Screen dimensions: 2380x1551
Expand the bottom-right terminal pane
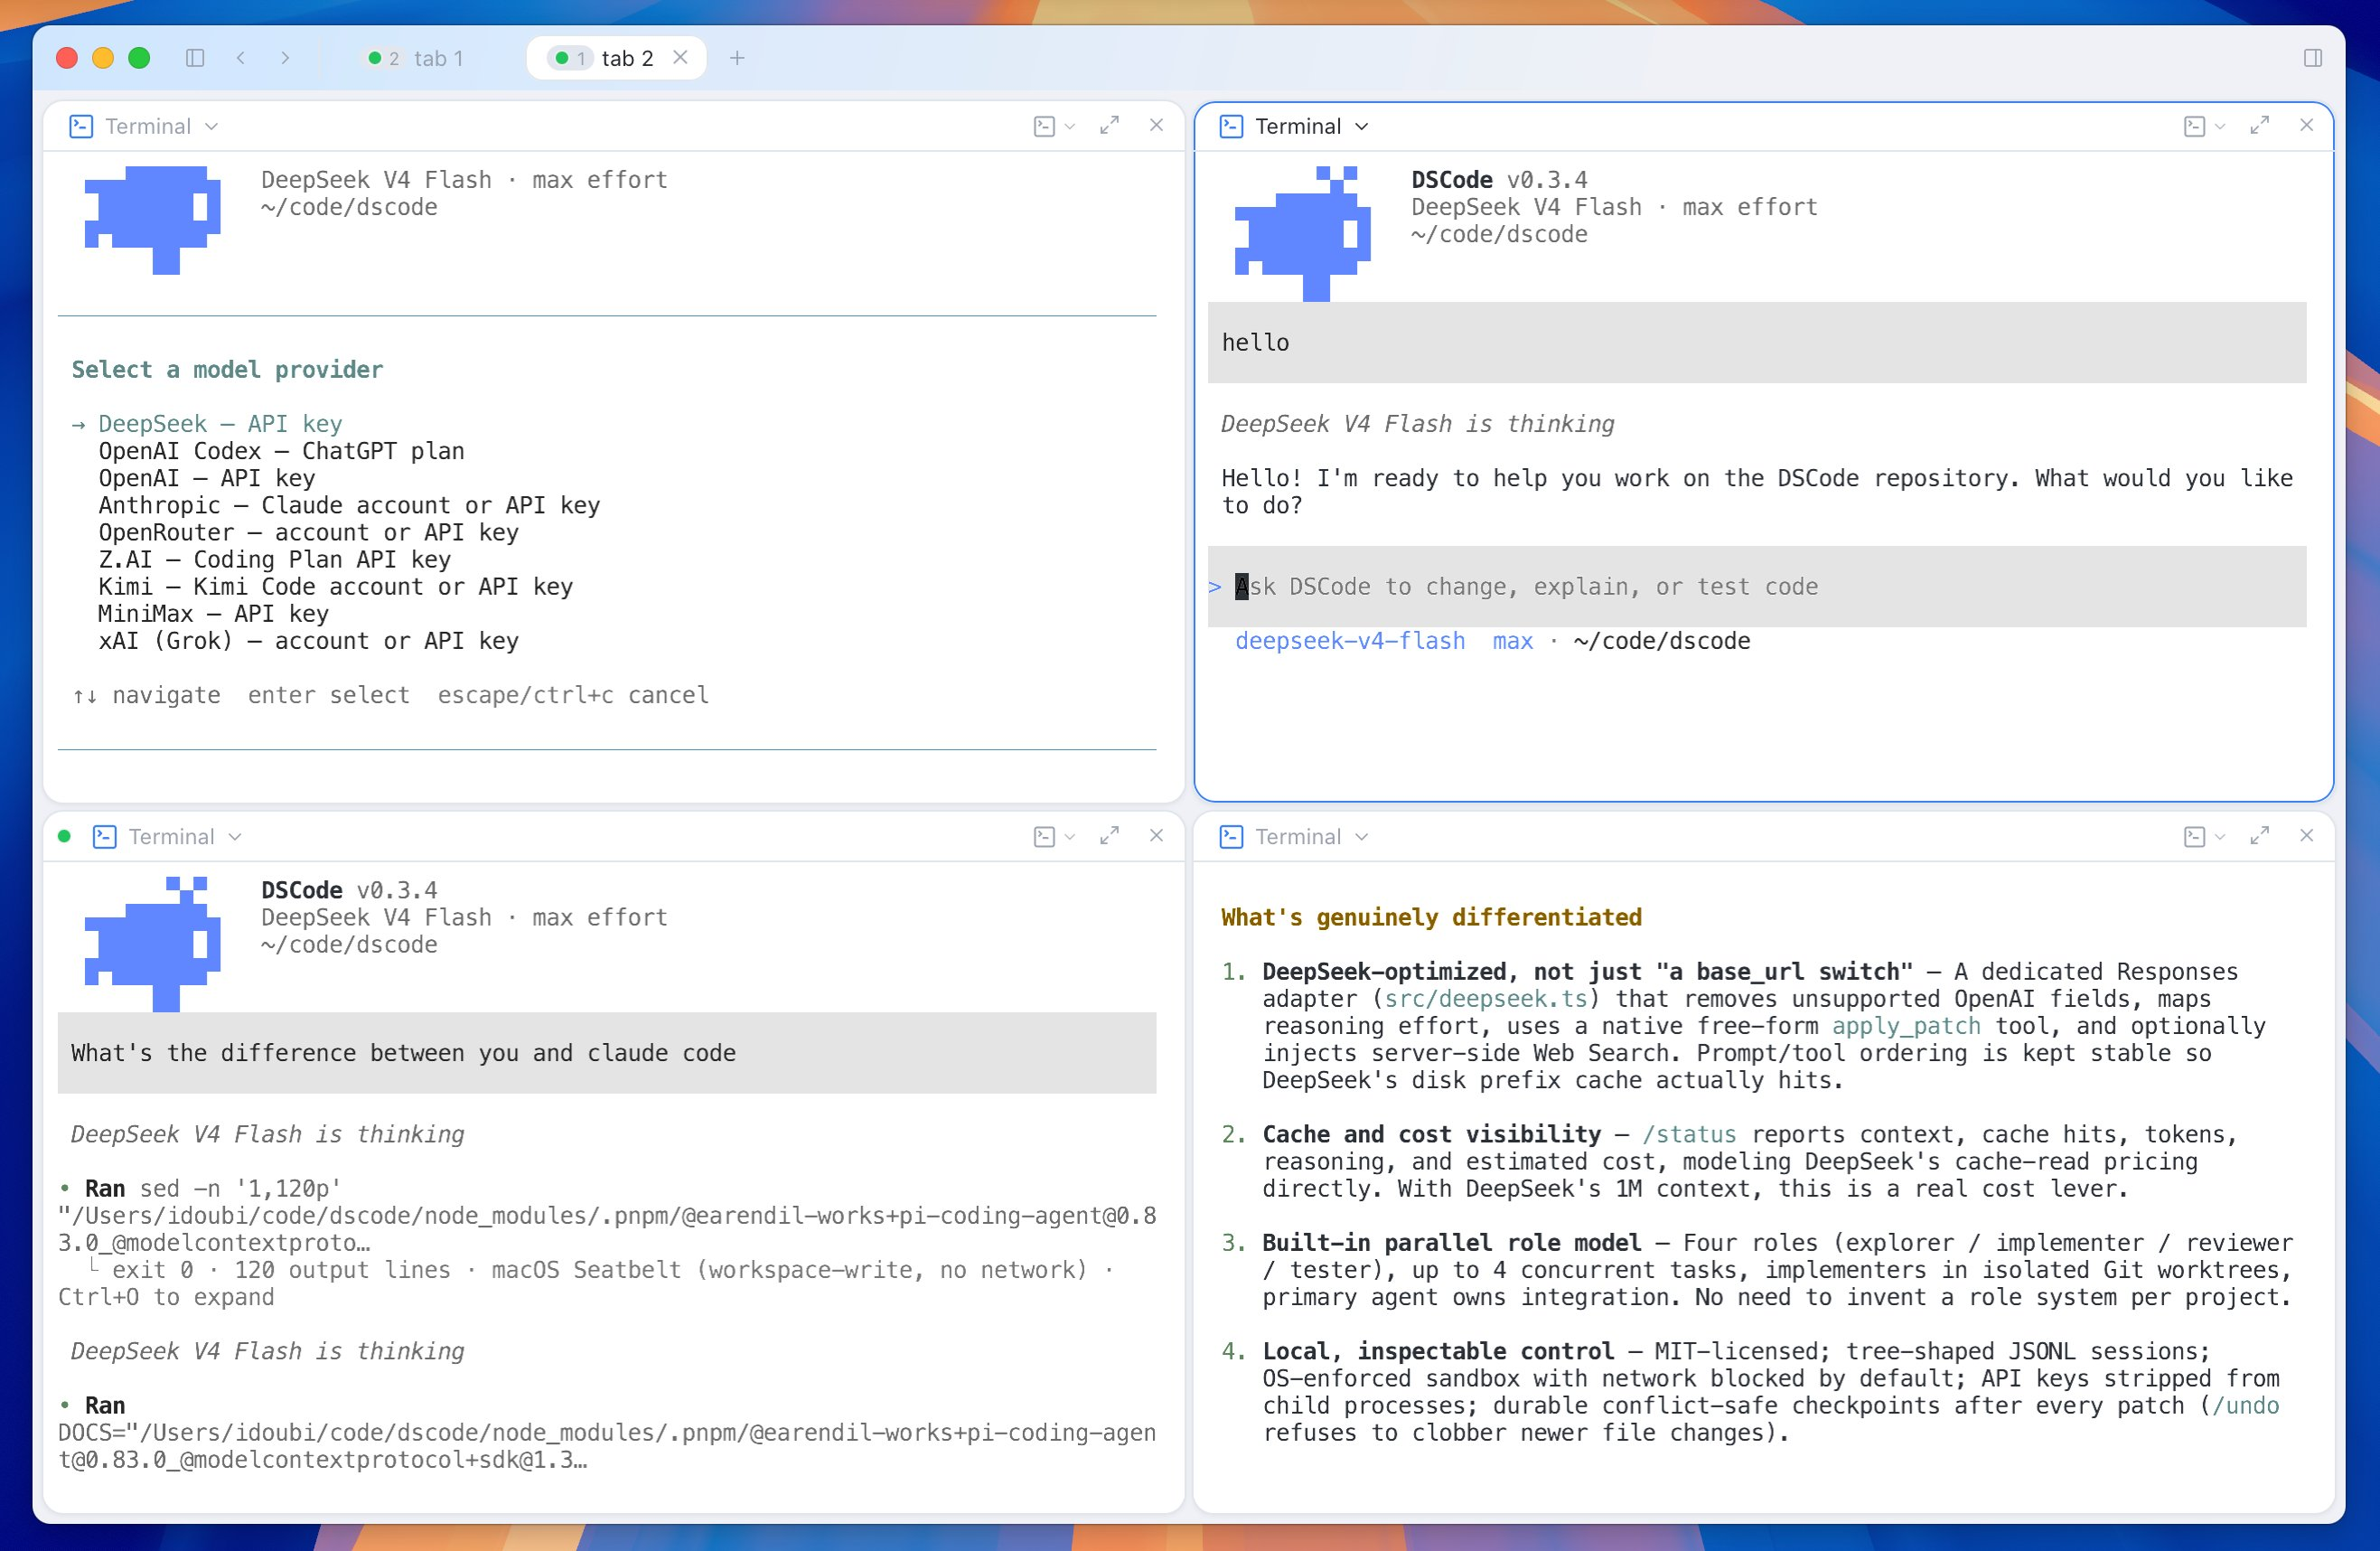point(2259,835)
